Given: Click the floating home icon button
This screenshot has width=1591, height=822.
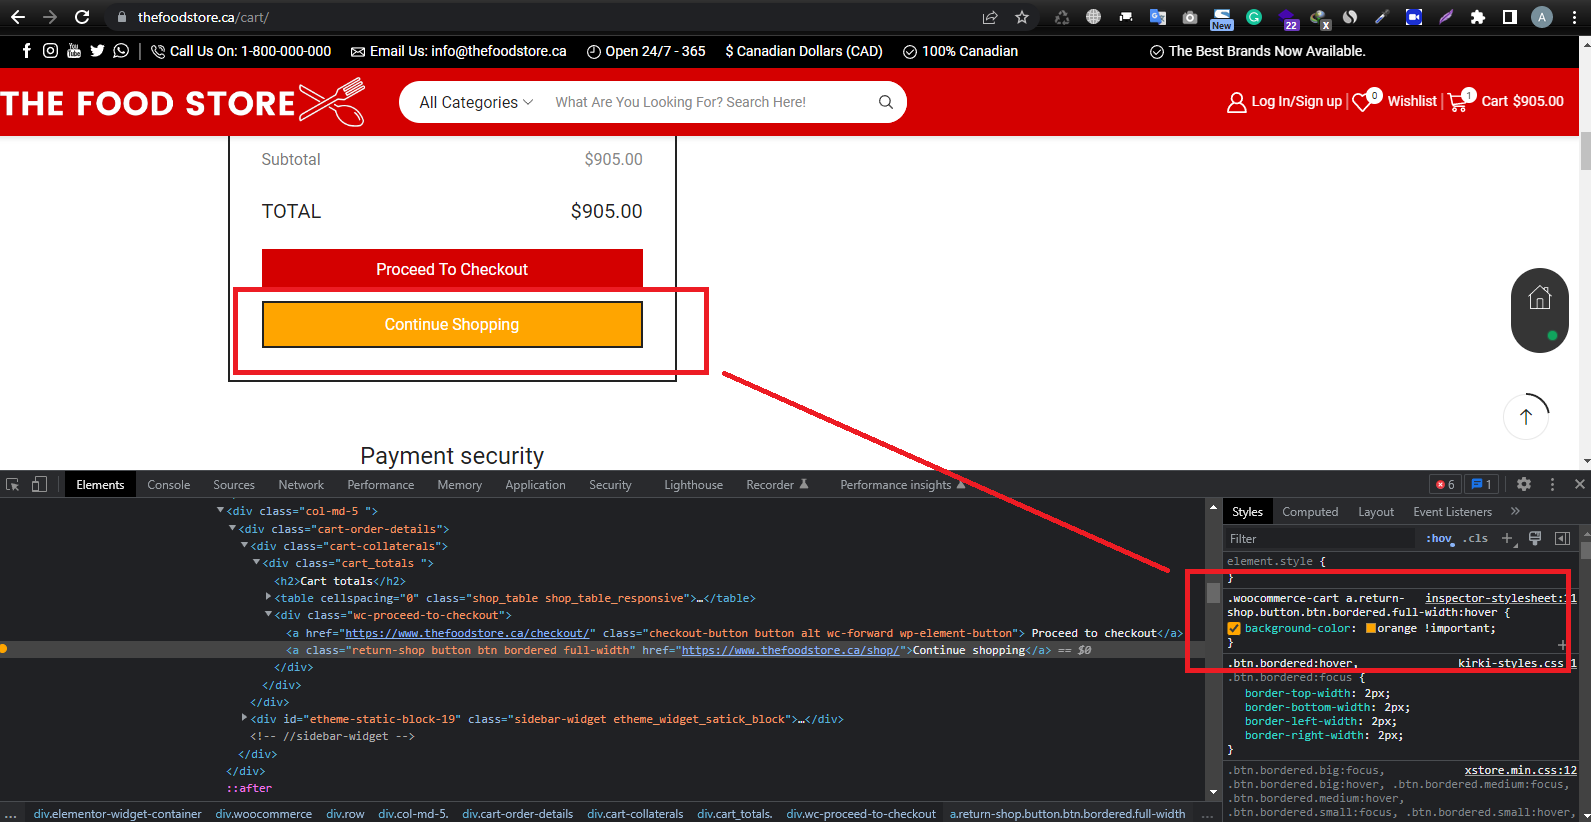Looking at the screenshot, I should (1540, 298).
